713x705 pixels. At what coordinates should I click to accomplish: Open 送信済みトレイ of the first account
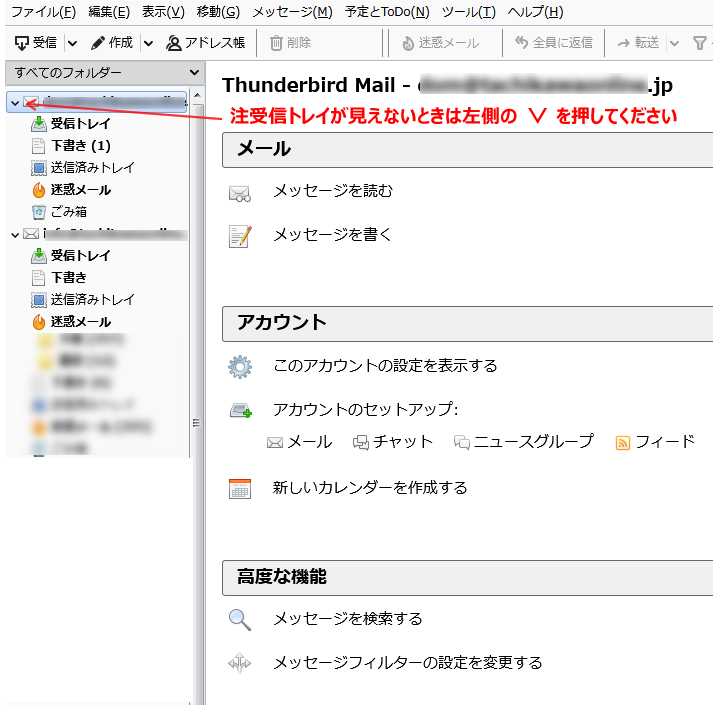83,167
